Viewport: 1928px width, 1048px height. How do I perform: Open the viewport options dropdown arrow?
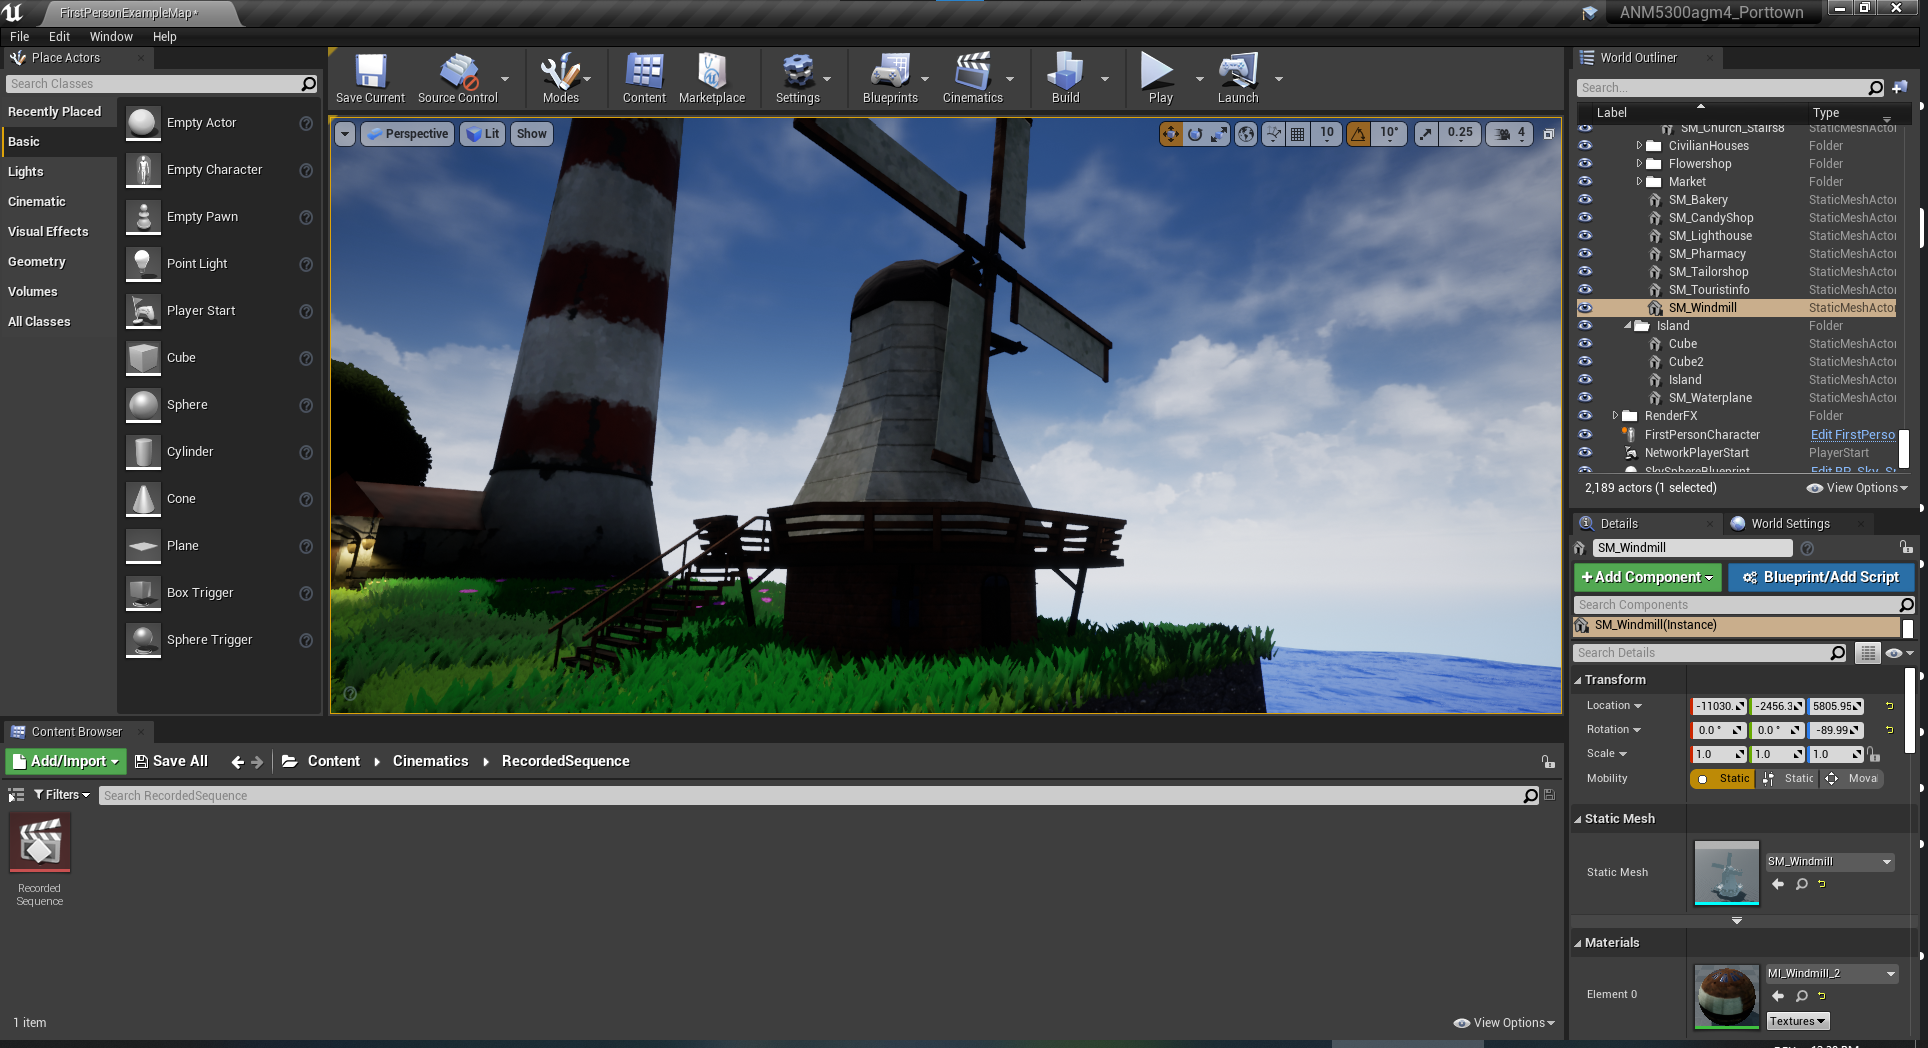point(344,134)
